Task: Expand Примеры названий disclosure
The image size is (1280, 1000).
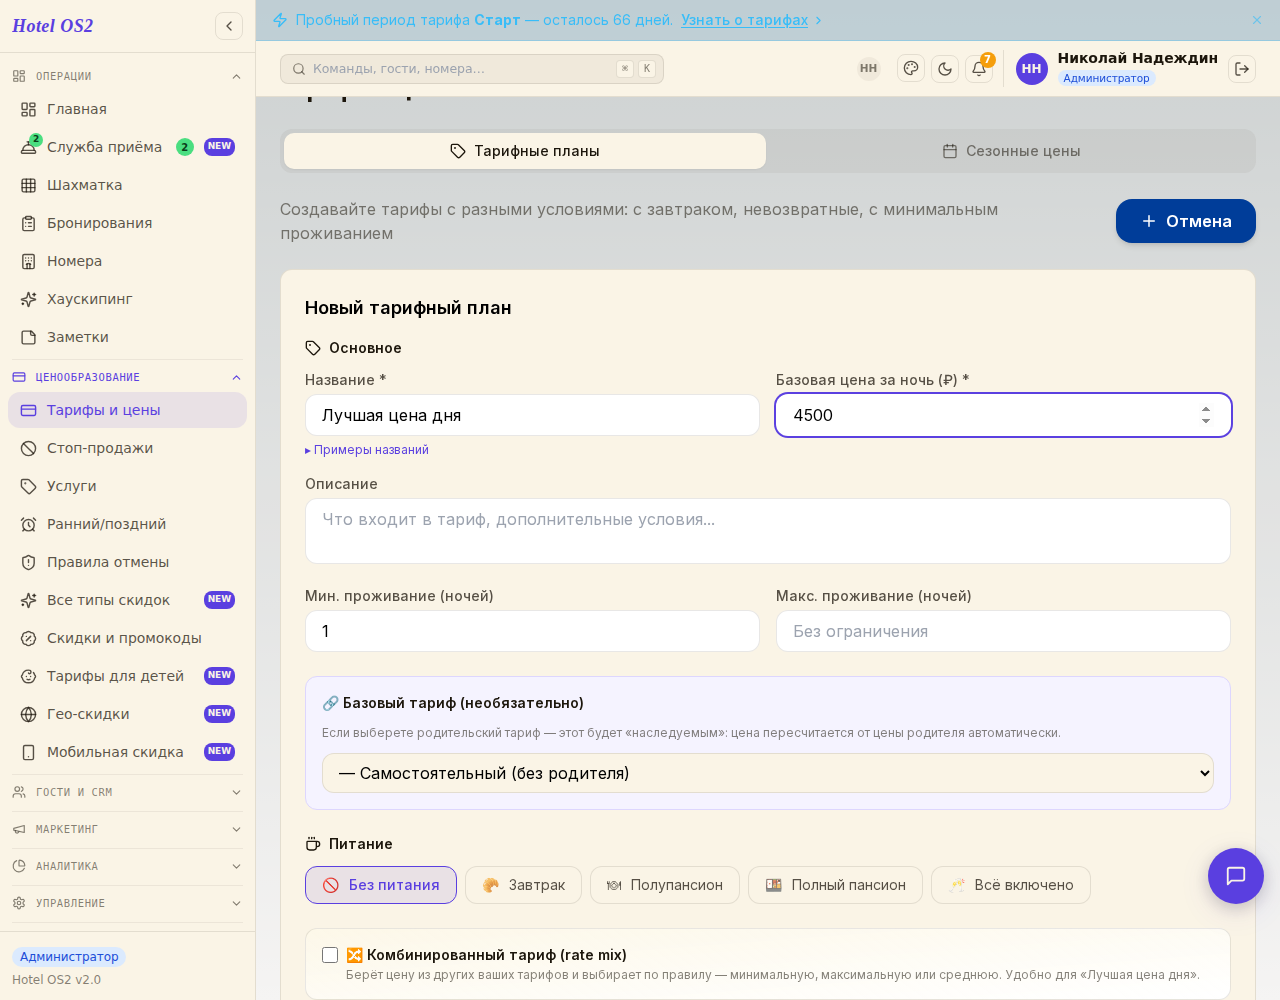Action: [367, 450]
